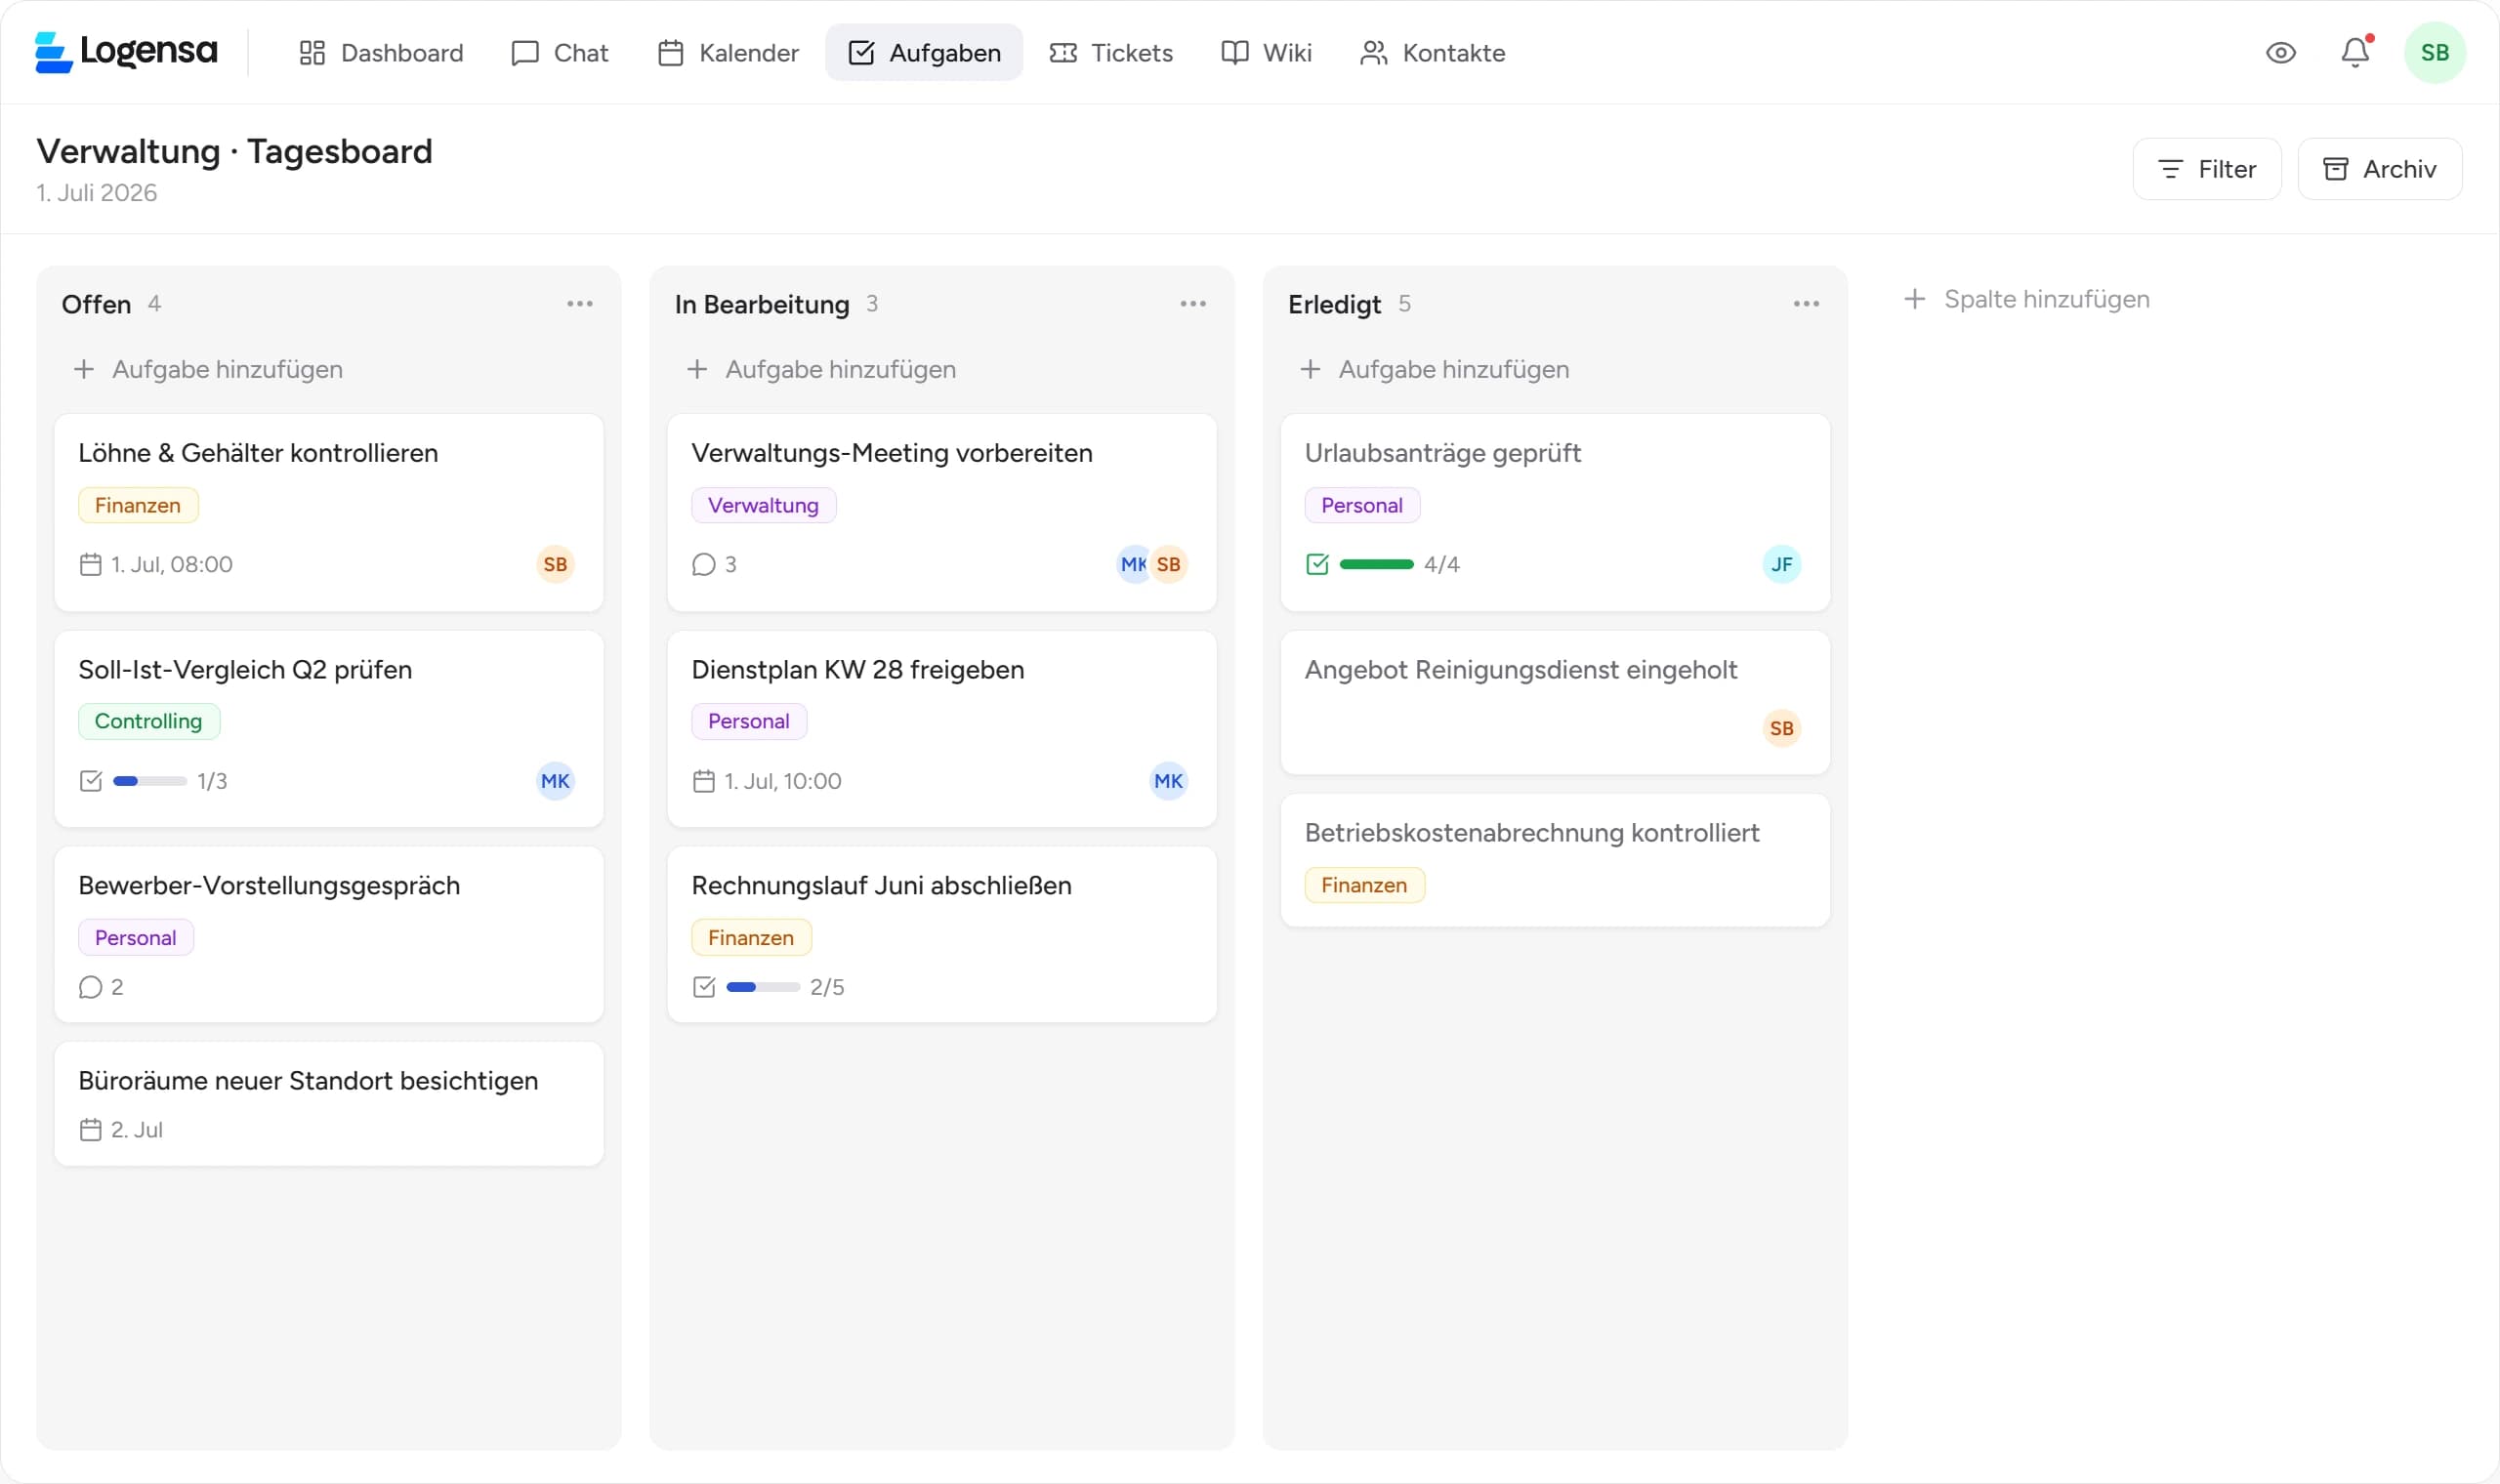Click green progress bar on Urlaubsanträge card
Image resolution: width=2500 pixels, height=1484 pixels.
[x=1376, y=564]
